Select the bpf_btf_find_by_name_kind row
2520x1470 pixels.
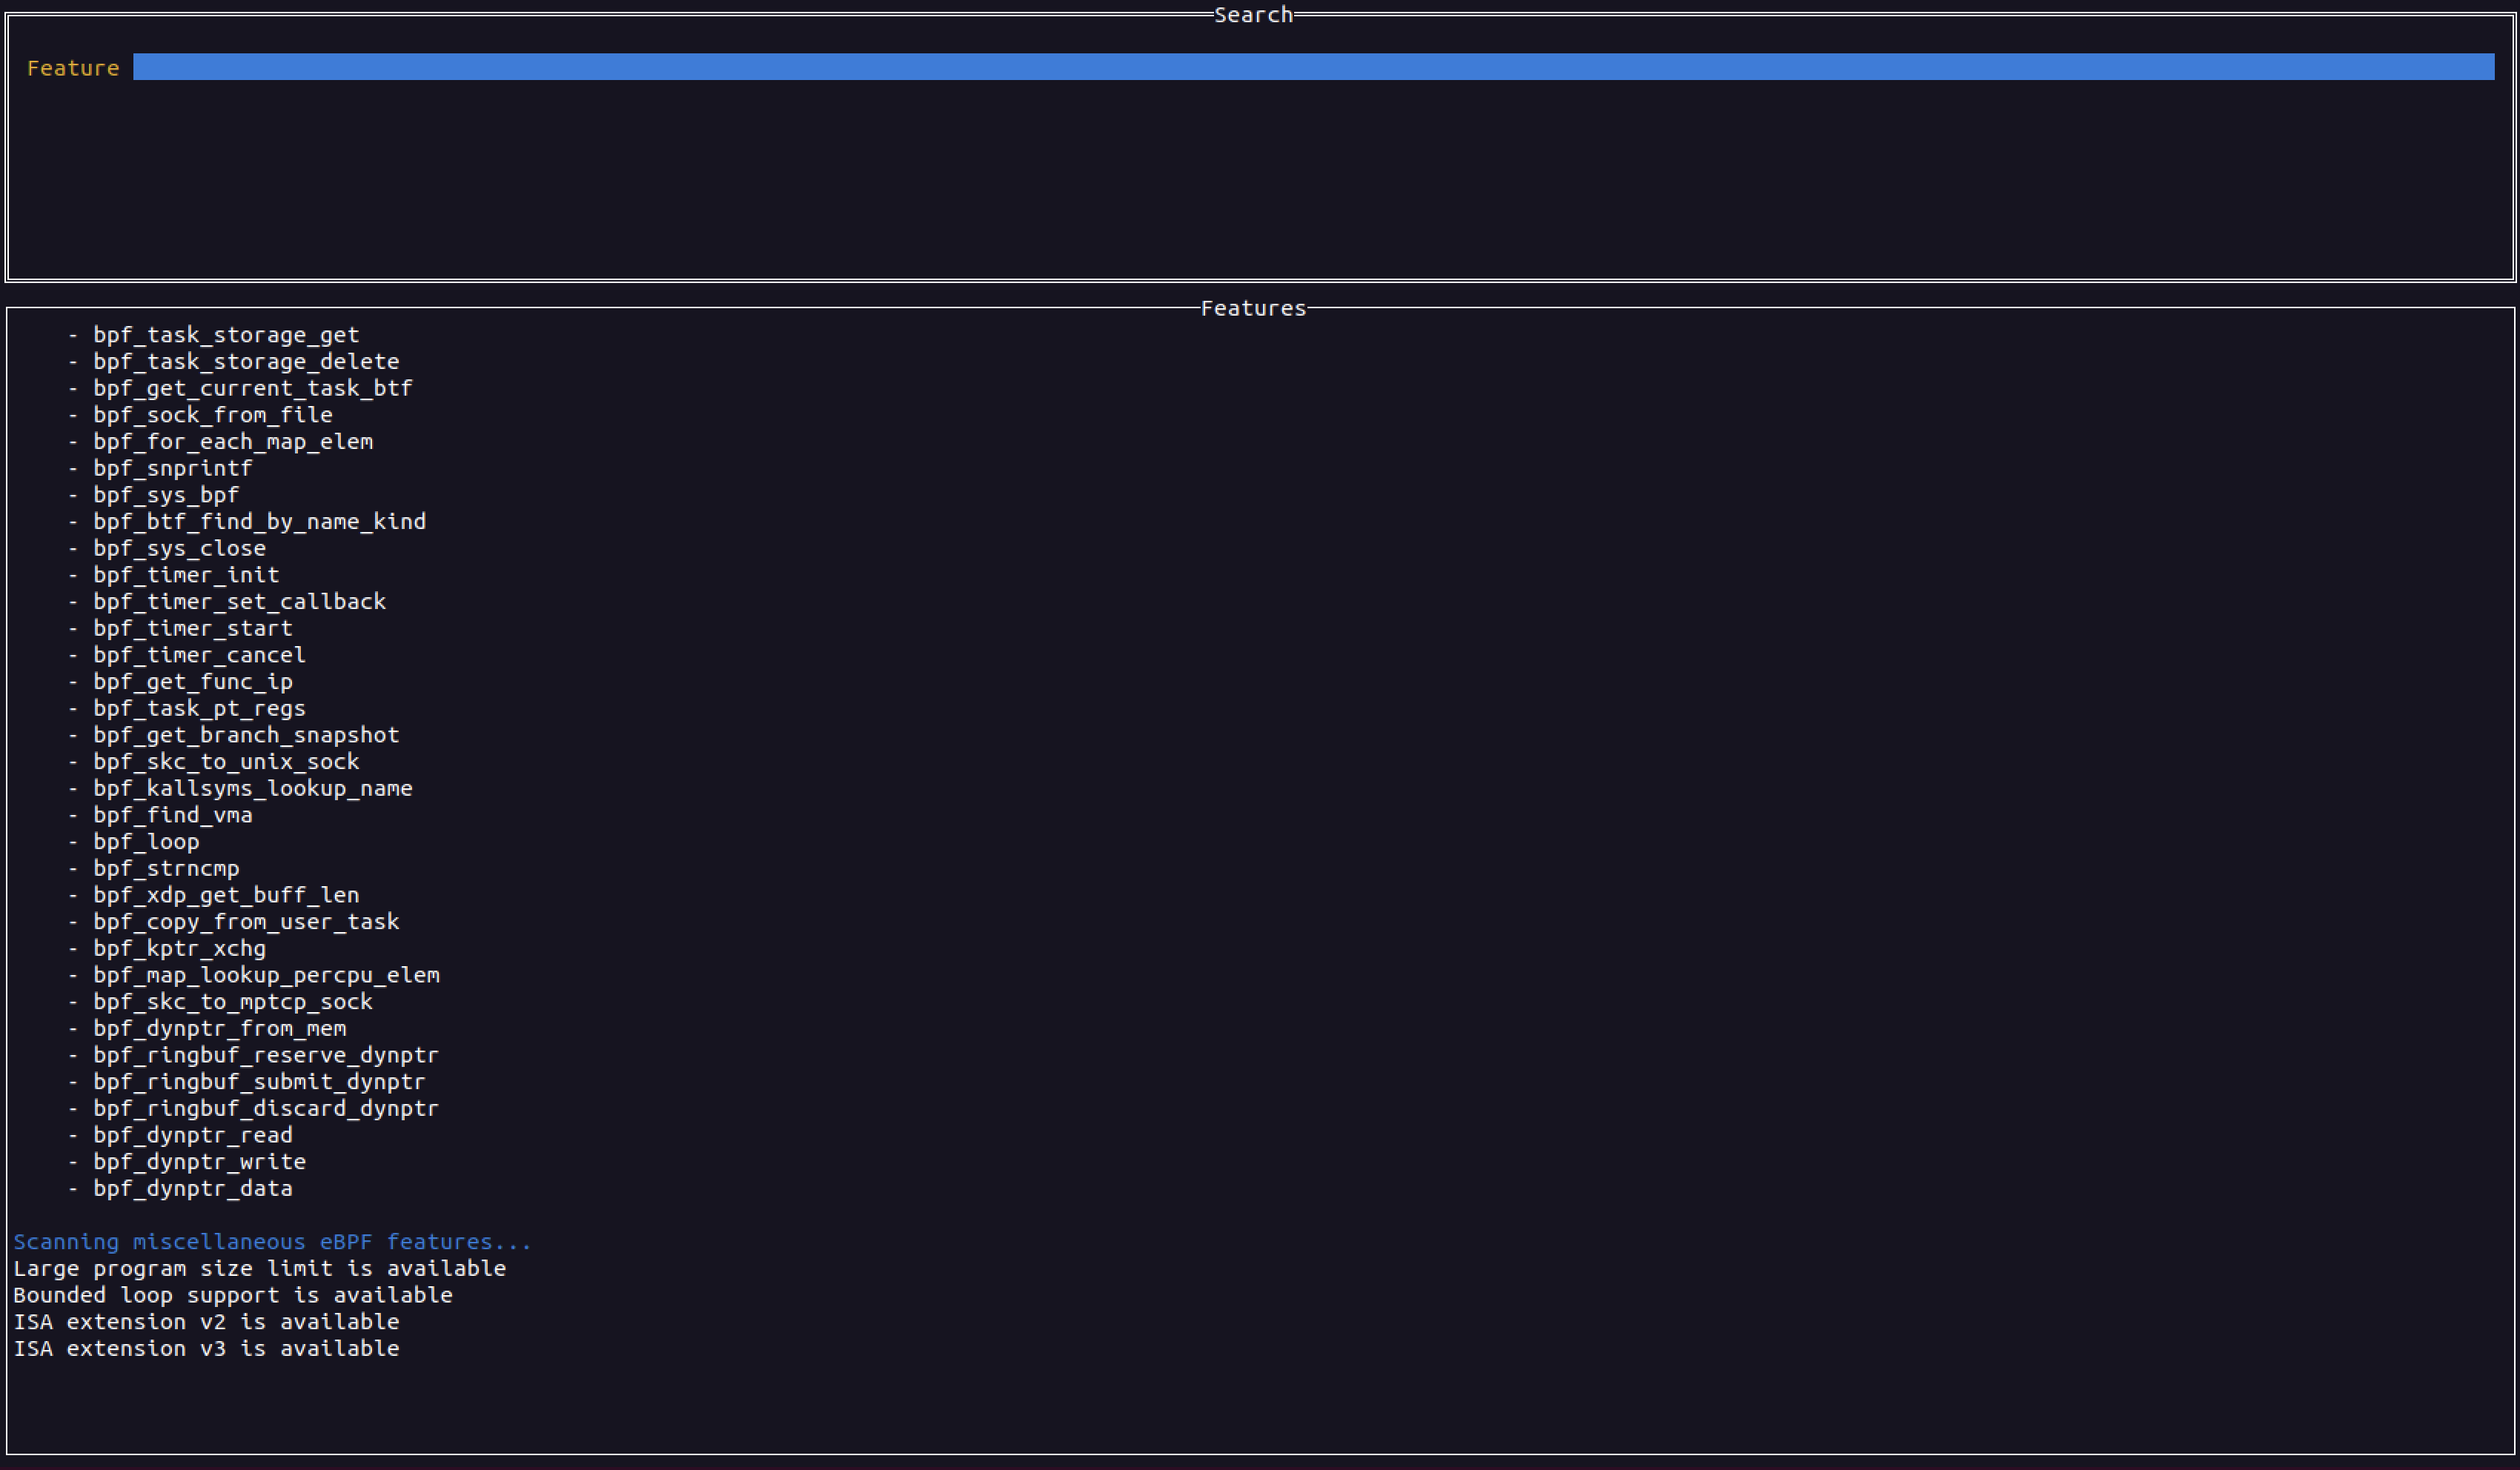point(260,521)
